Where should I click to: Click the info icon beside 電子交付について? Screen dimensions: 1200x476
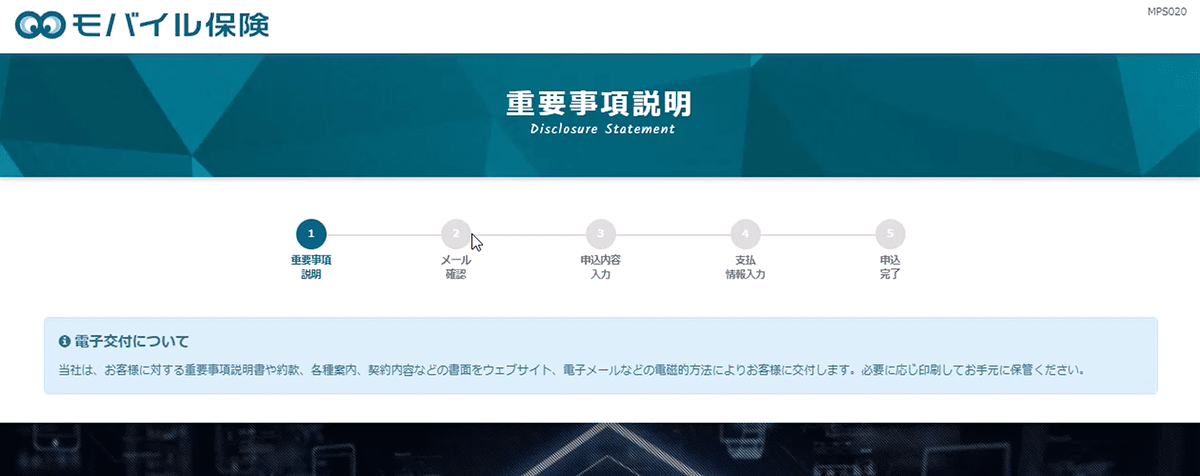(x=64, y=342)
